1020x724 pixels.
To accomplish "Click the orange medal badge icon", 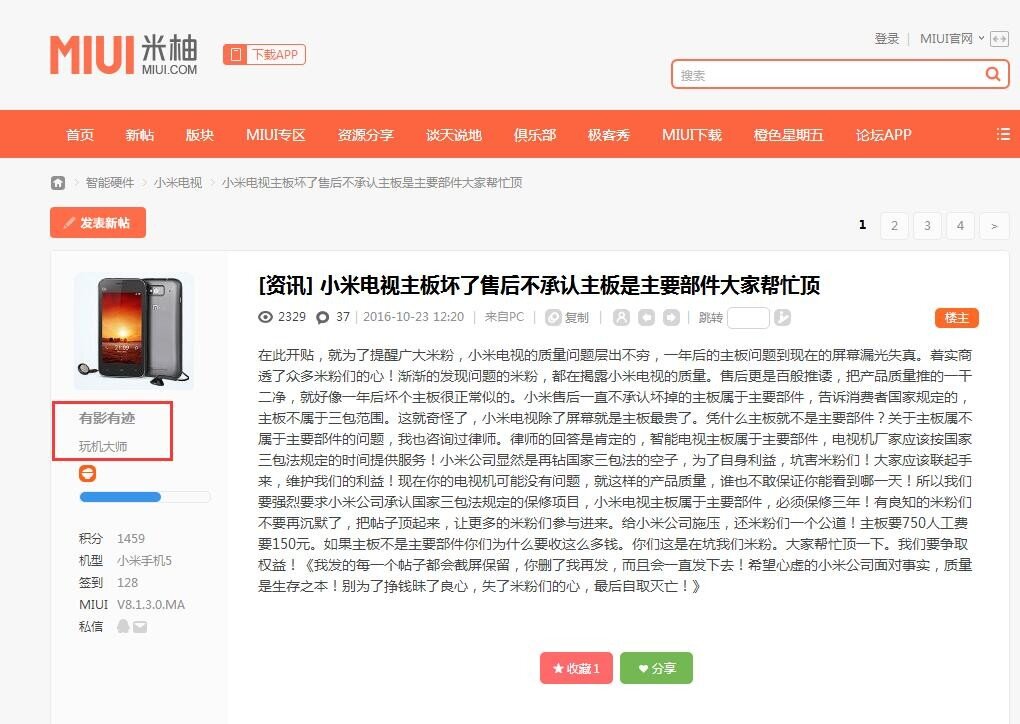I will click(x=87, y=473).
